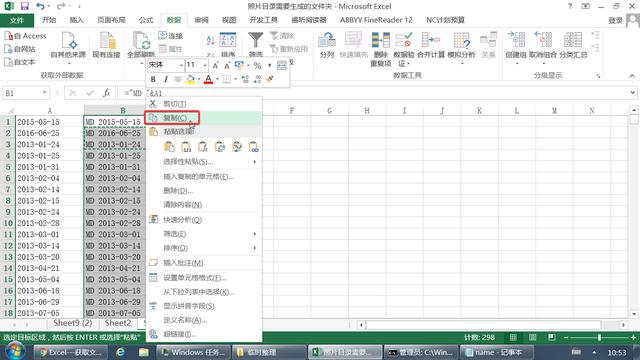Expand Paste Special (选择性粘贴) submenu arrow
The image size is (640, 360).
pos(255,162)
